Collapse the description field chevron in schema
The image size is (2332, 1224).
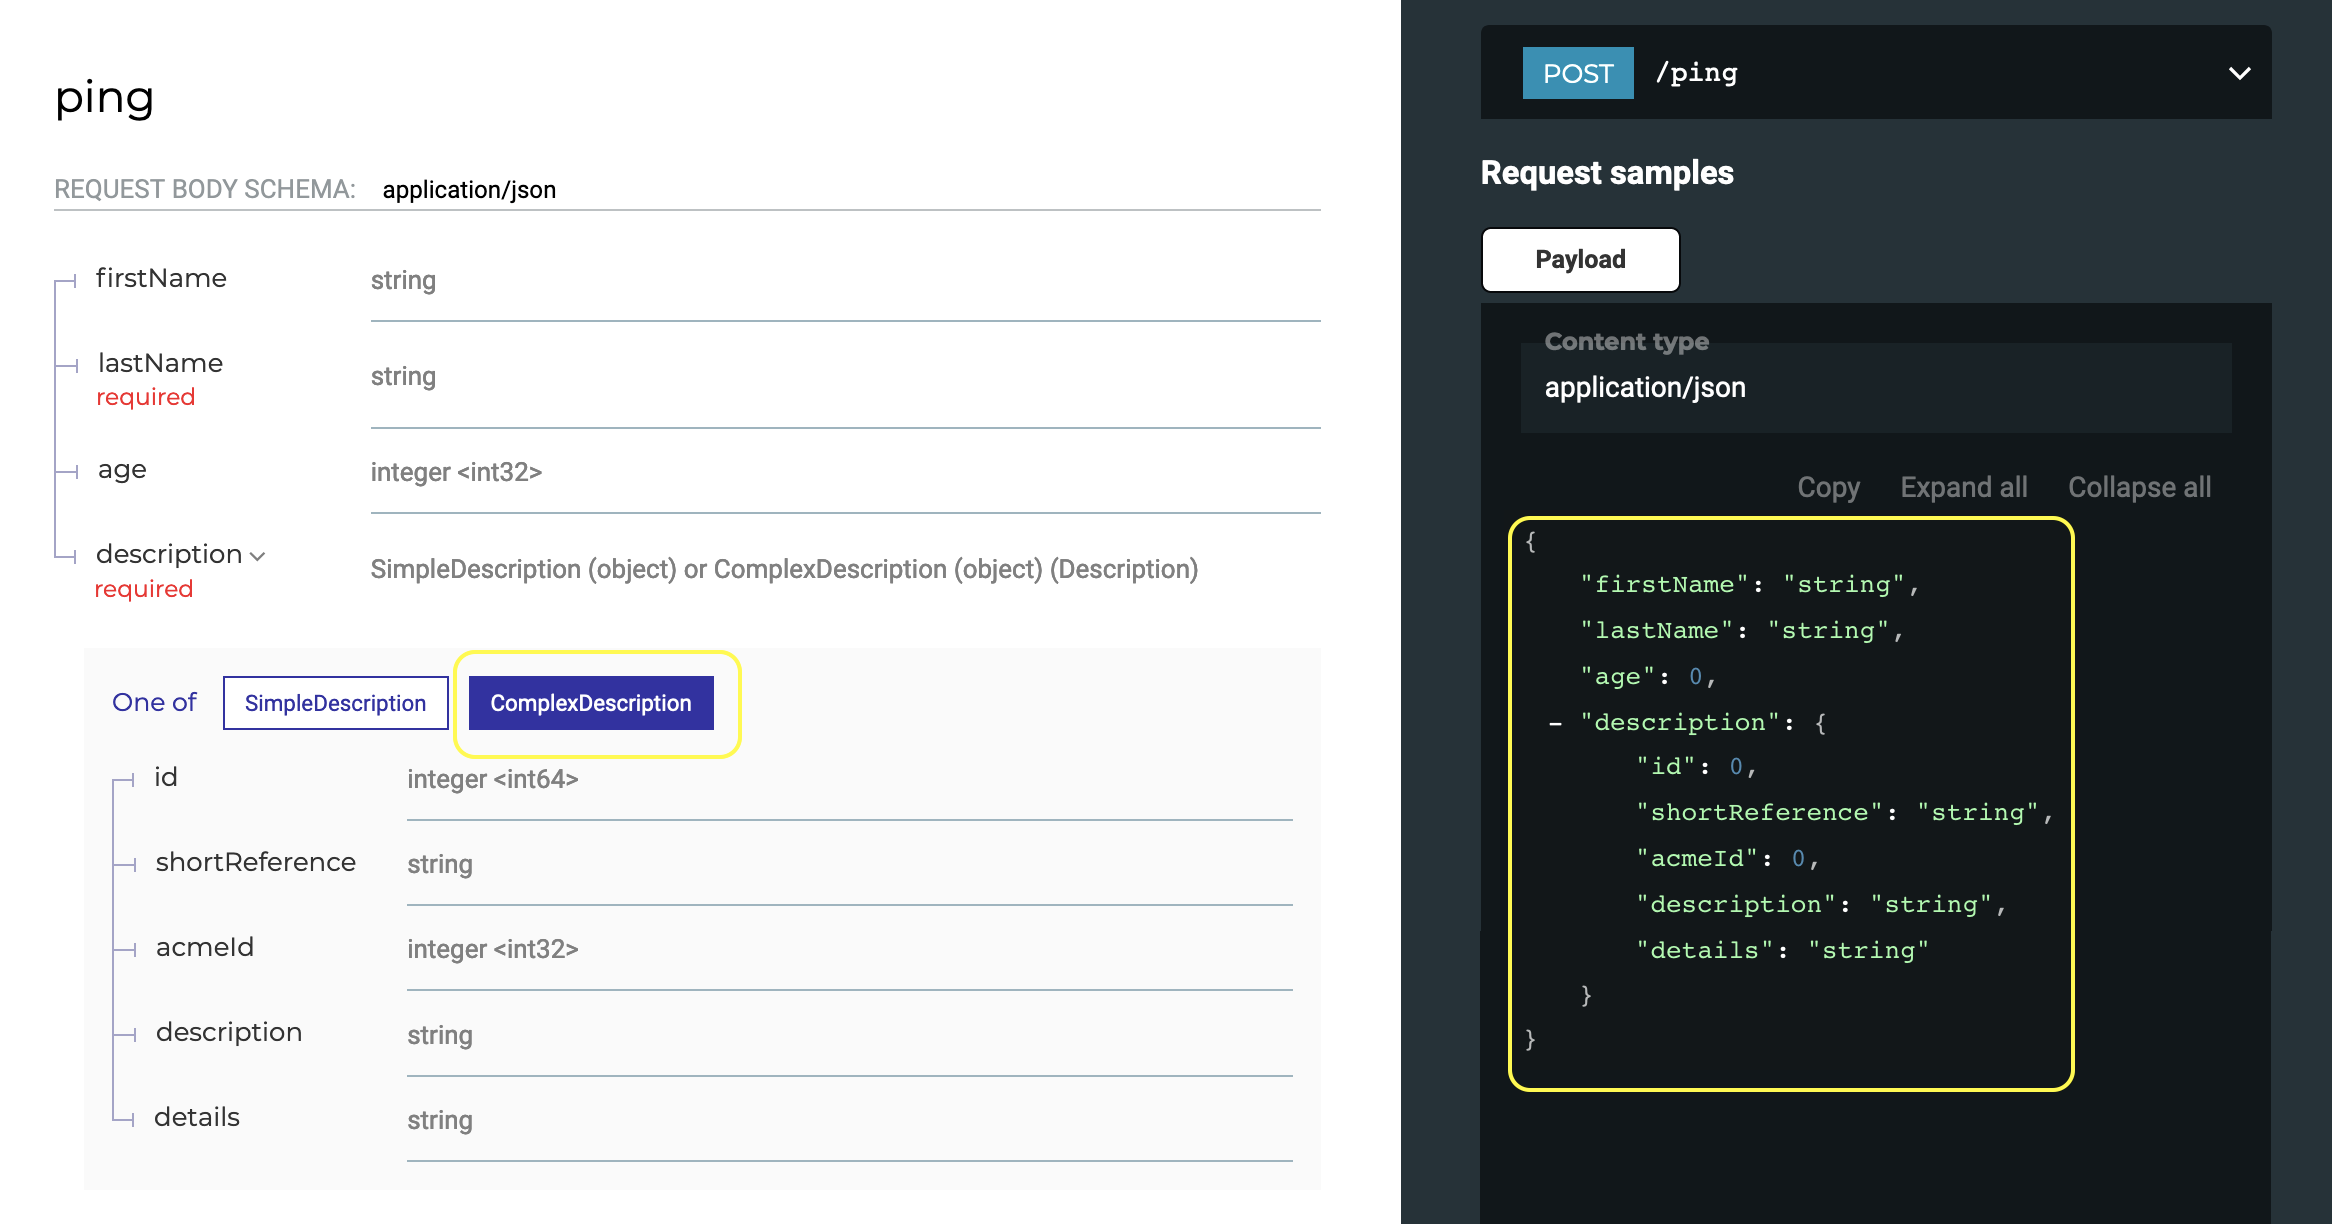(258, 555)
